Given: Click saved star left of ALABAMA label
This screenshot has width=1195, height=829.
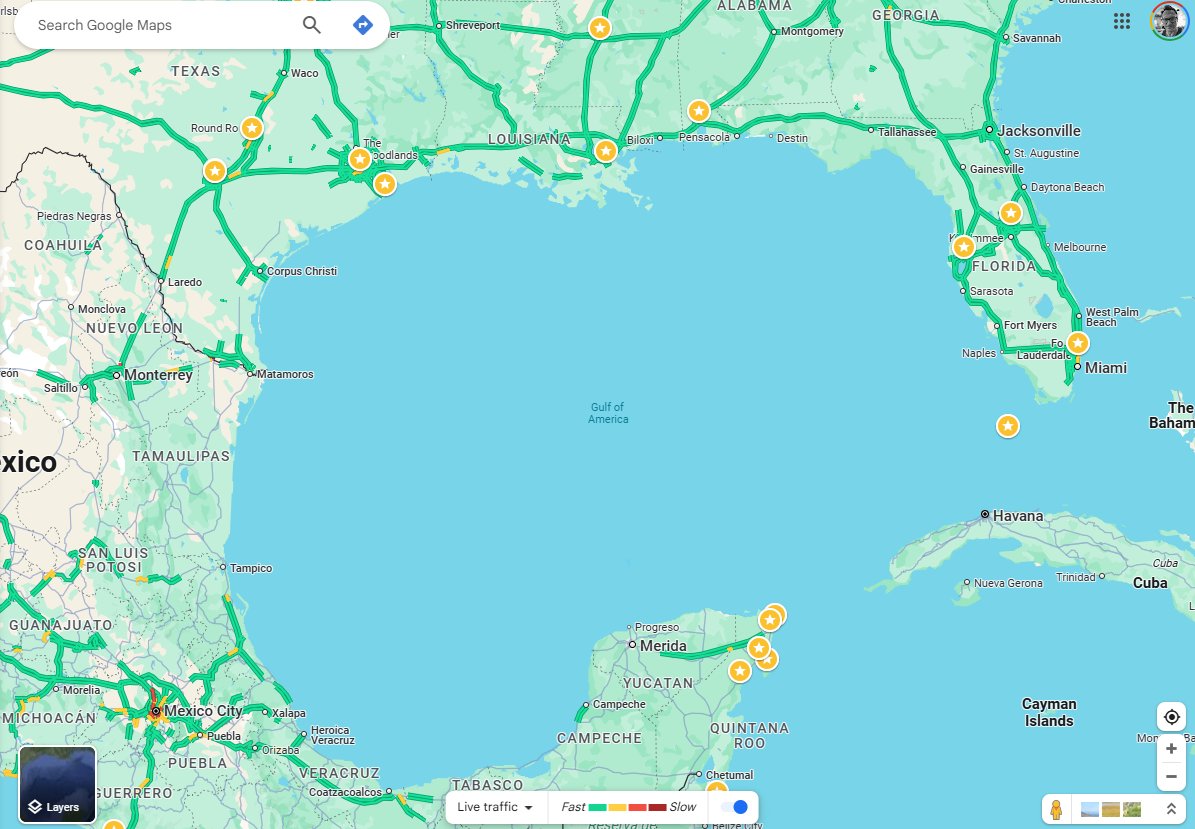Looking at the screenshot, I should [600, 28].
